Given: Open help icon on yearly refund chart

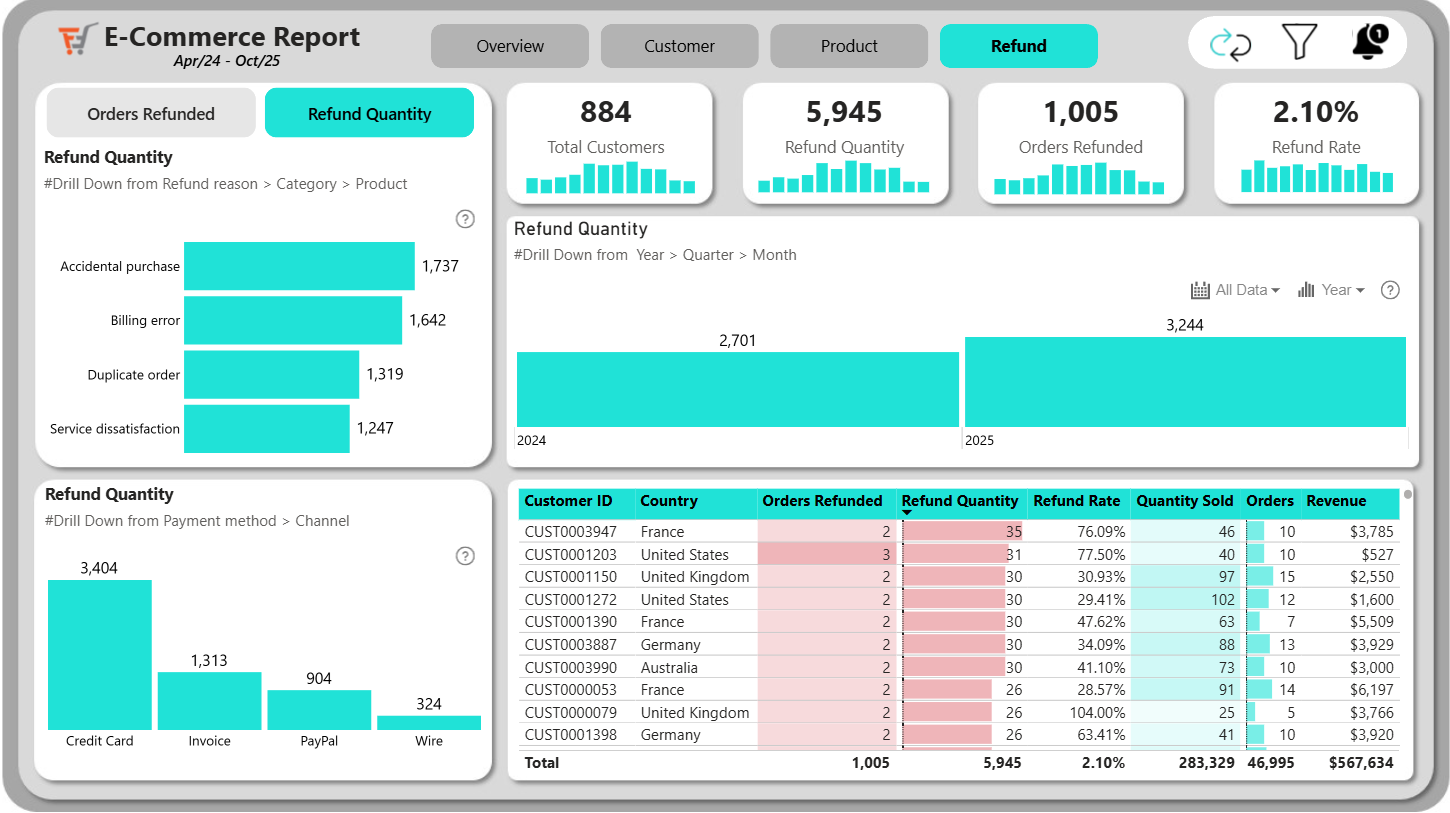Looking at the screenshot, I should [x=1390, y=290].
